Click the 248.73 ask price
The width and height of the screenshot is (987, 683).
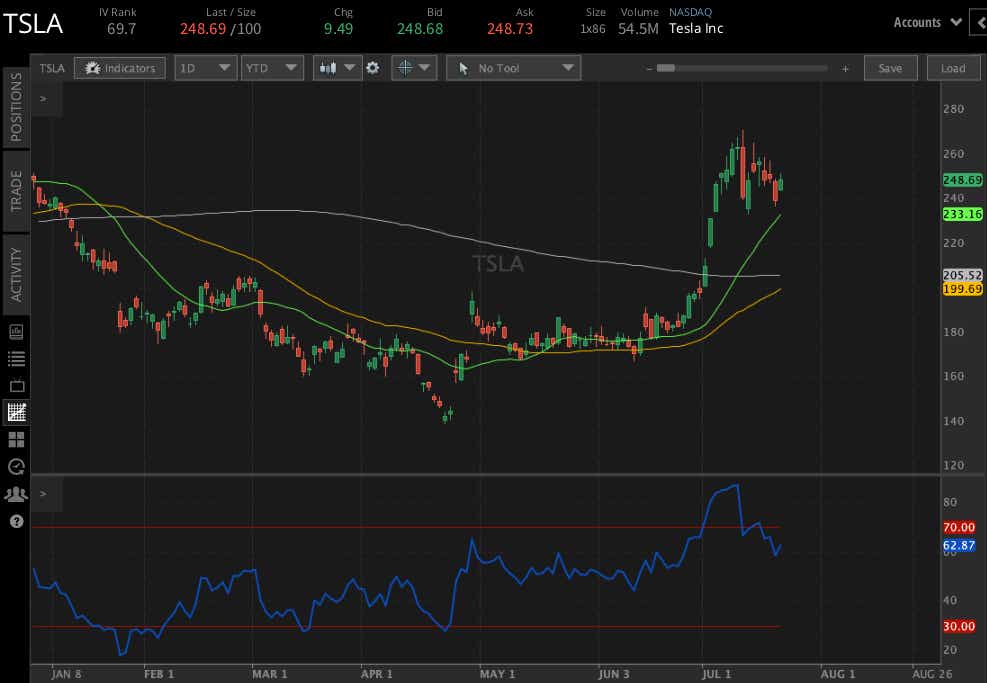tap(510, 29)
